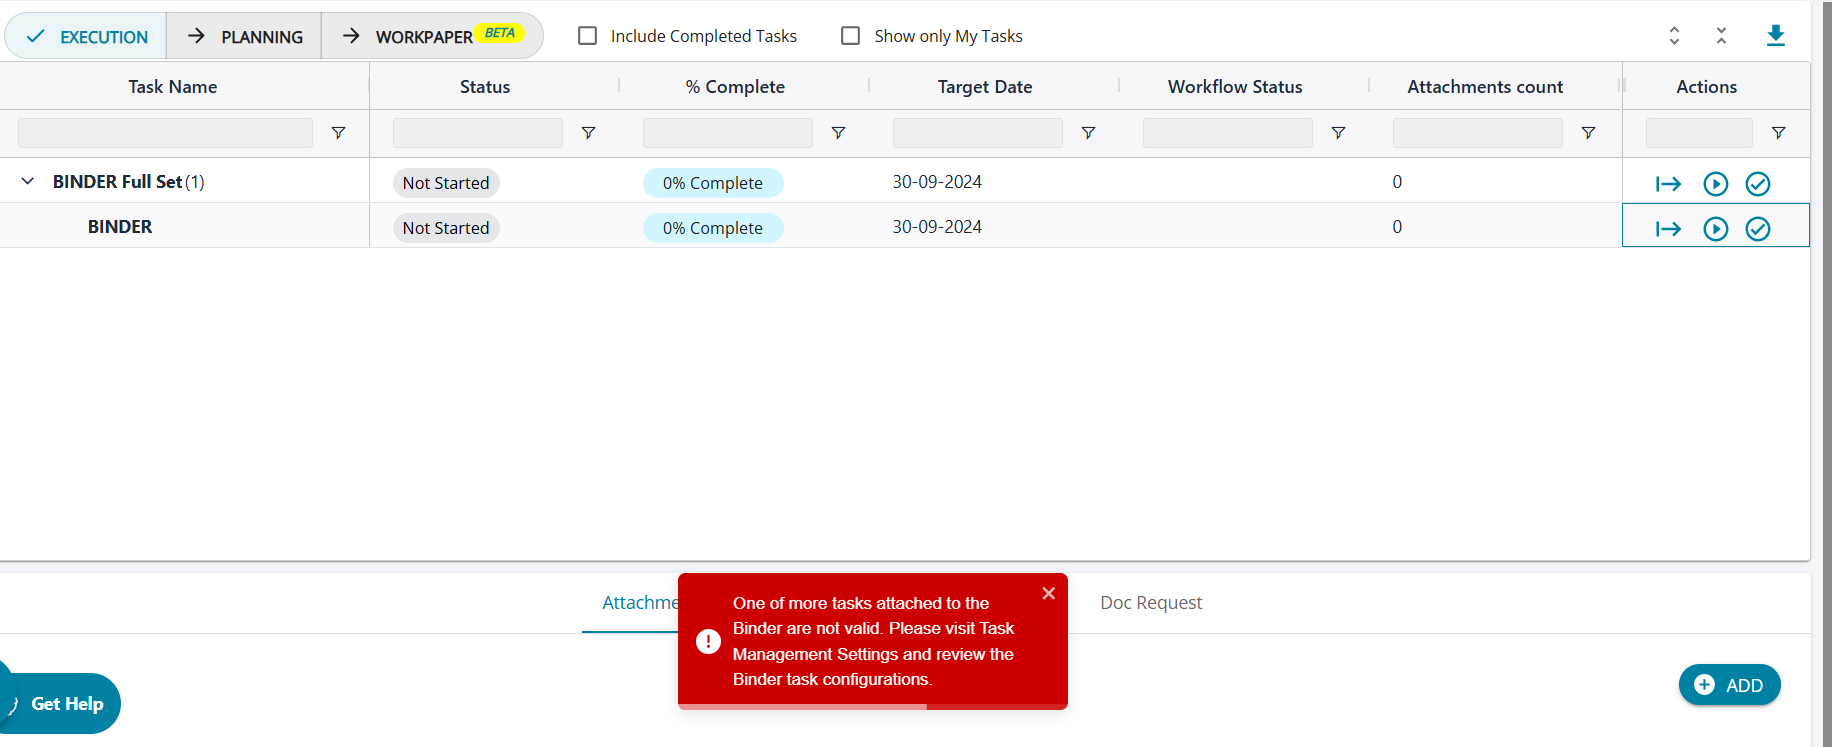Click the download arrow icon
The width and height of the screenshot is (1832, 747).
tap(1775, 36)
